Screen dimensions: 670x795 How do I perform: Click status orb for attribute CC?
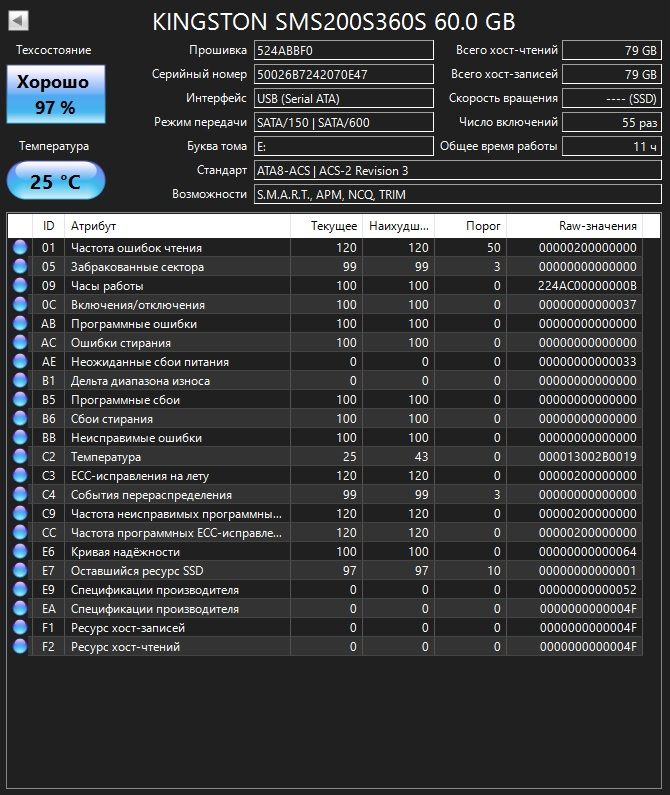tap(20, 532)
